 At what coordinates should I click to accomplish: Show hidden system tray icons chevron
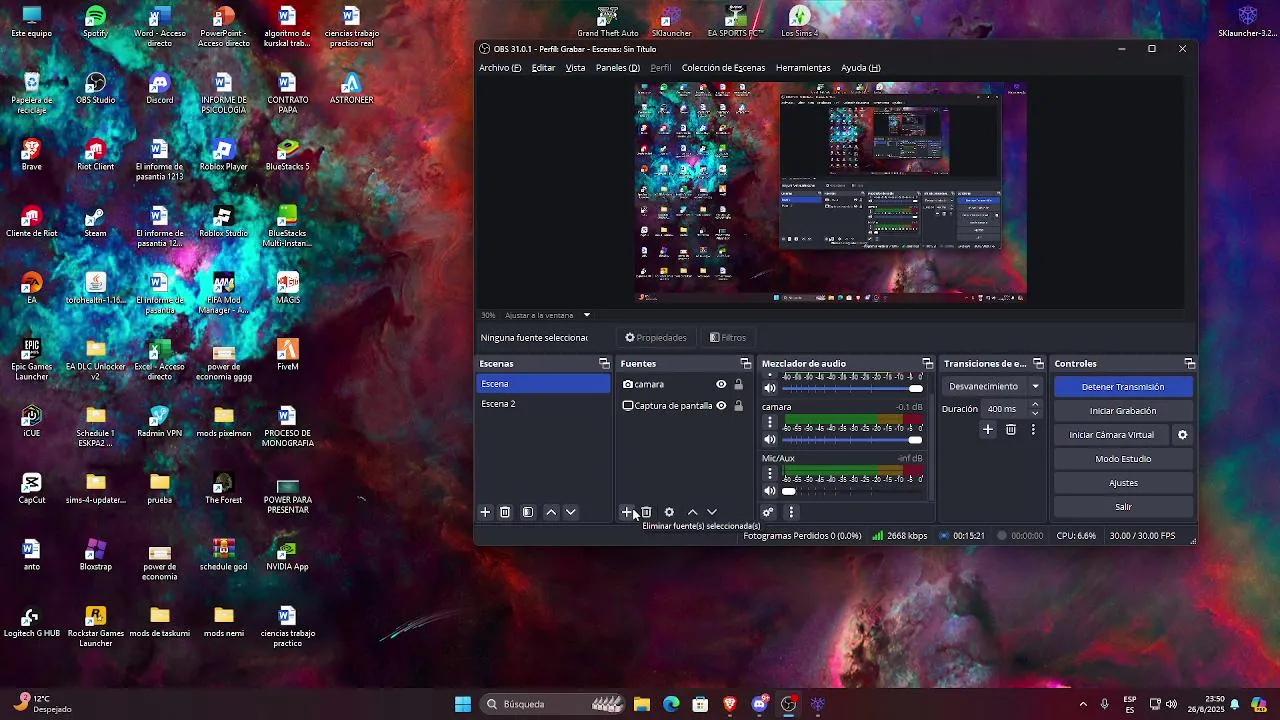(1083, 704)
